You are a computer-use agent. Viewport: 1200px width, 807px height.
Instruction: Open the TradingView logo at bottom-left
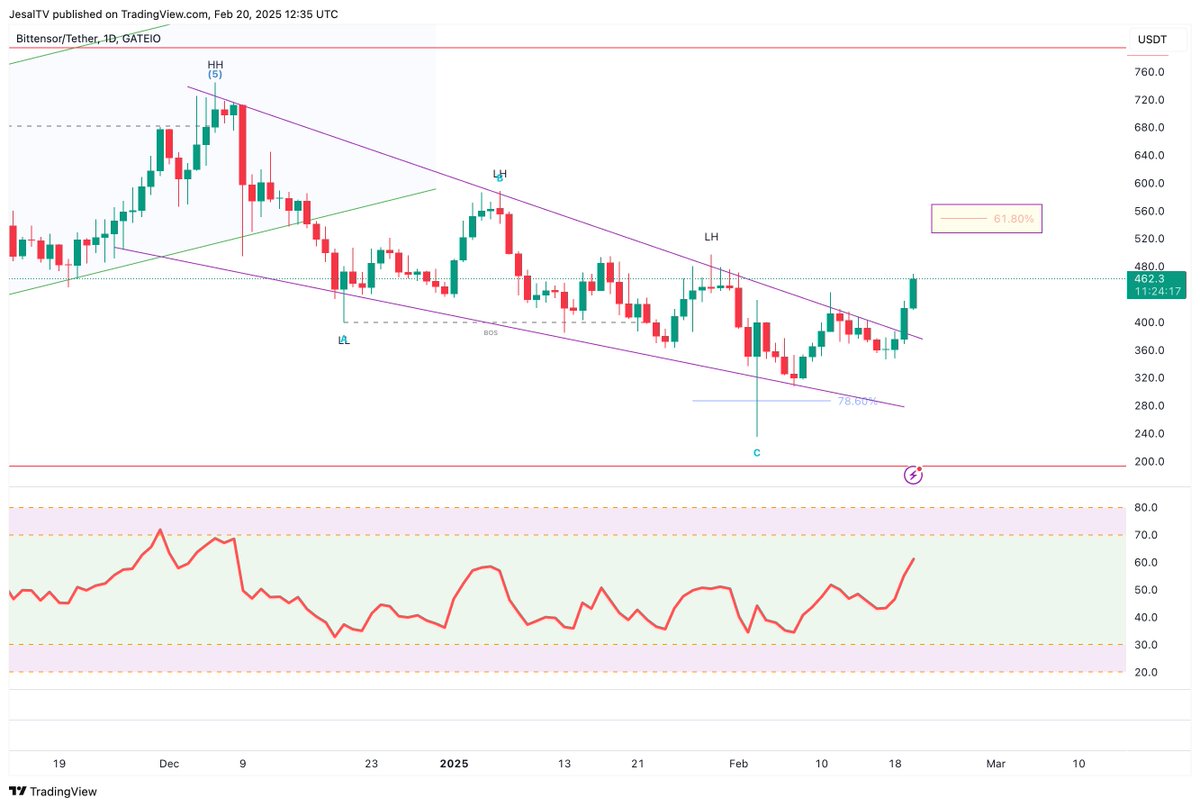[x=55, y=791]
